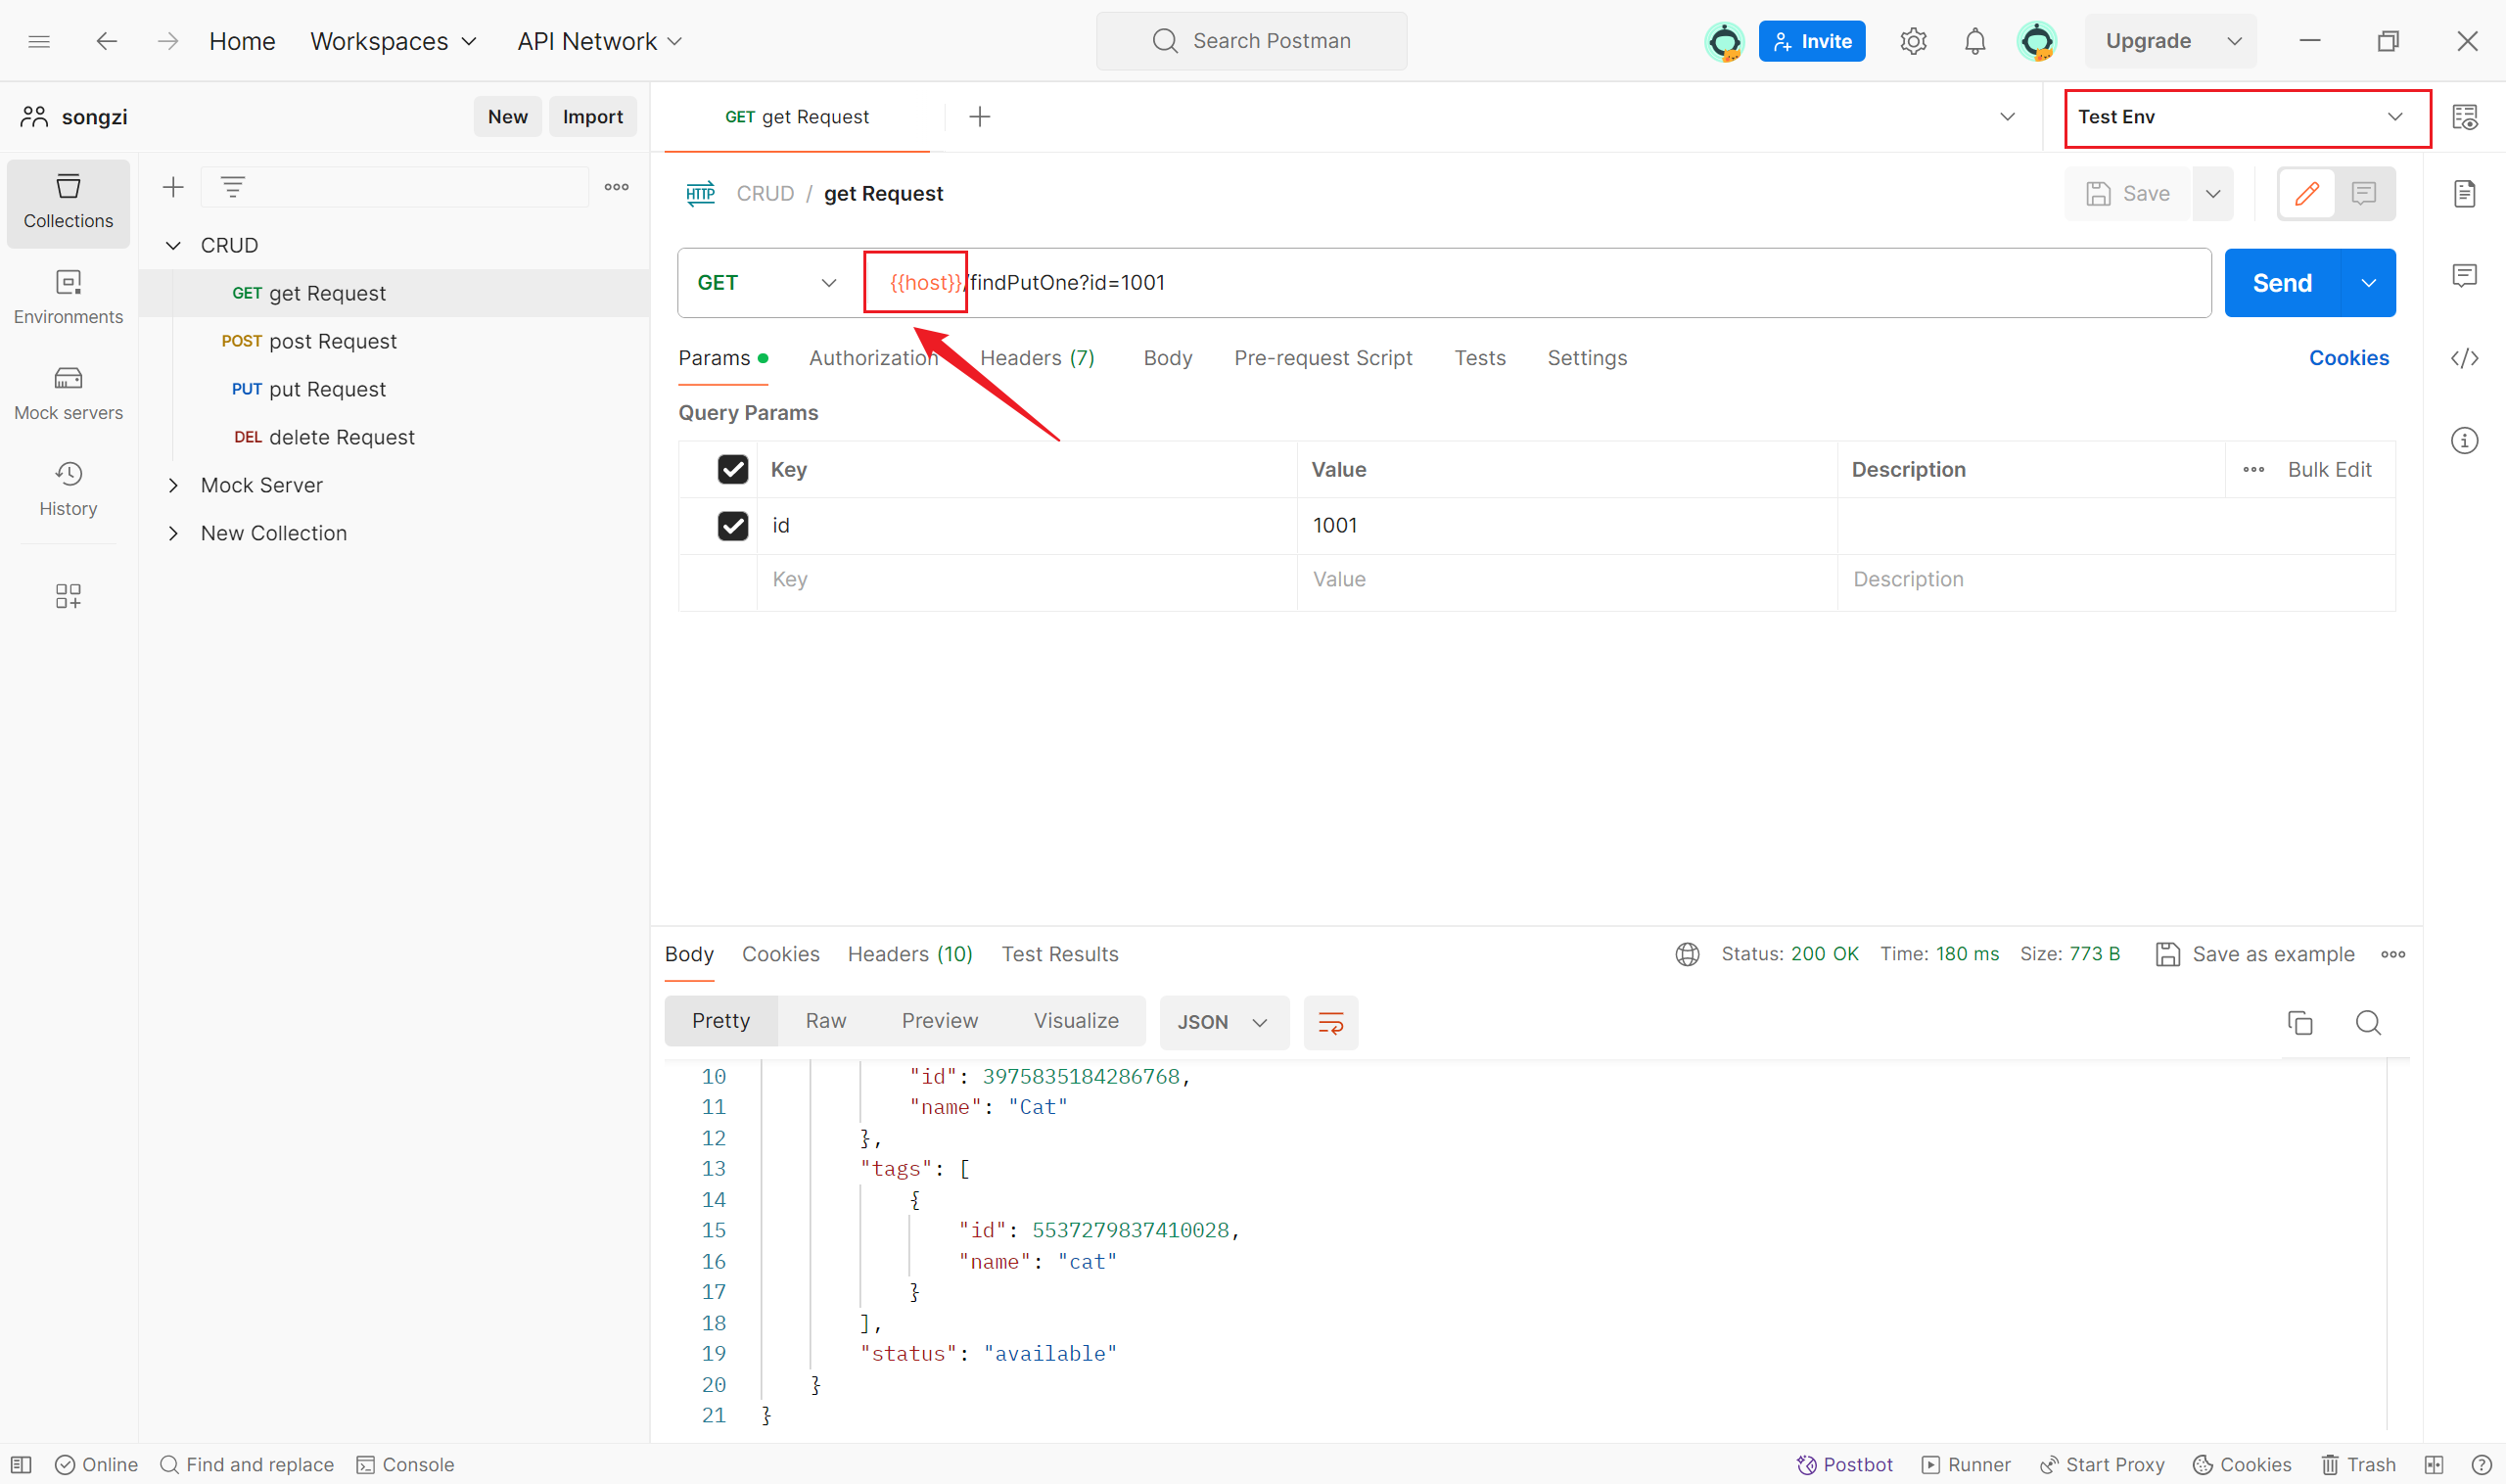The width and height of the screenshot is (2506, 1484).
Task: Open History in the sidebar
Action: click(68, 489)
